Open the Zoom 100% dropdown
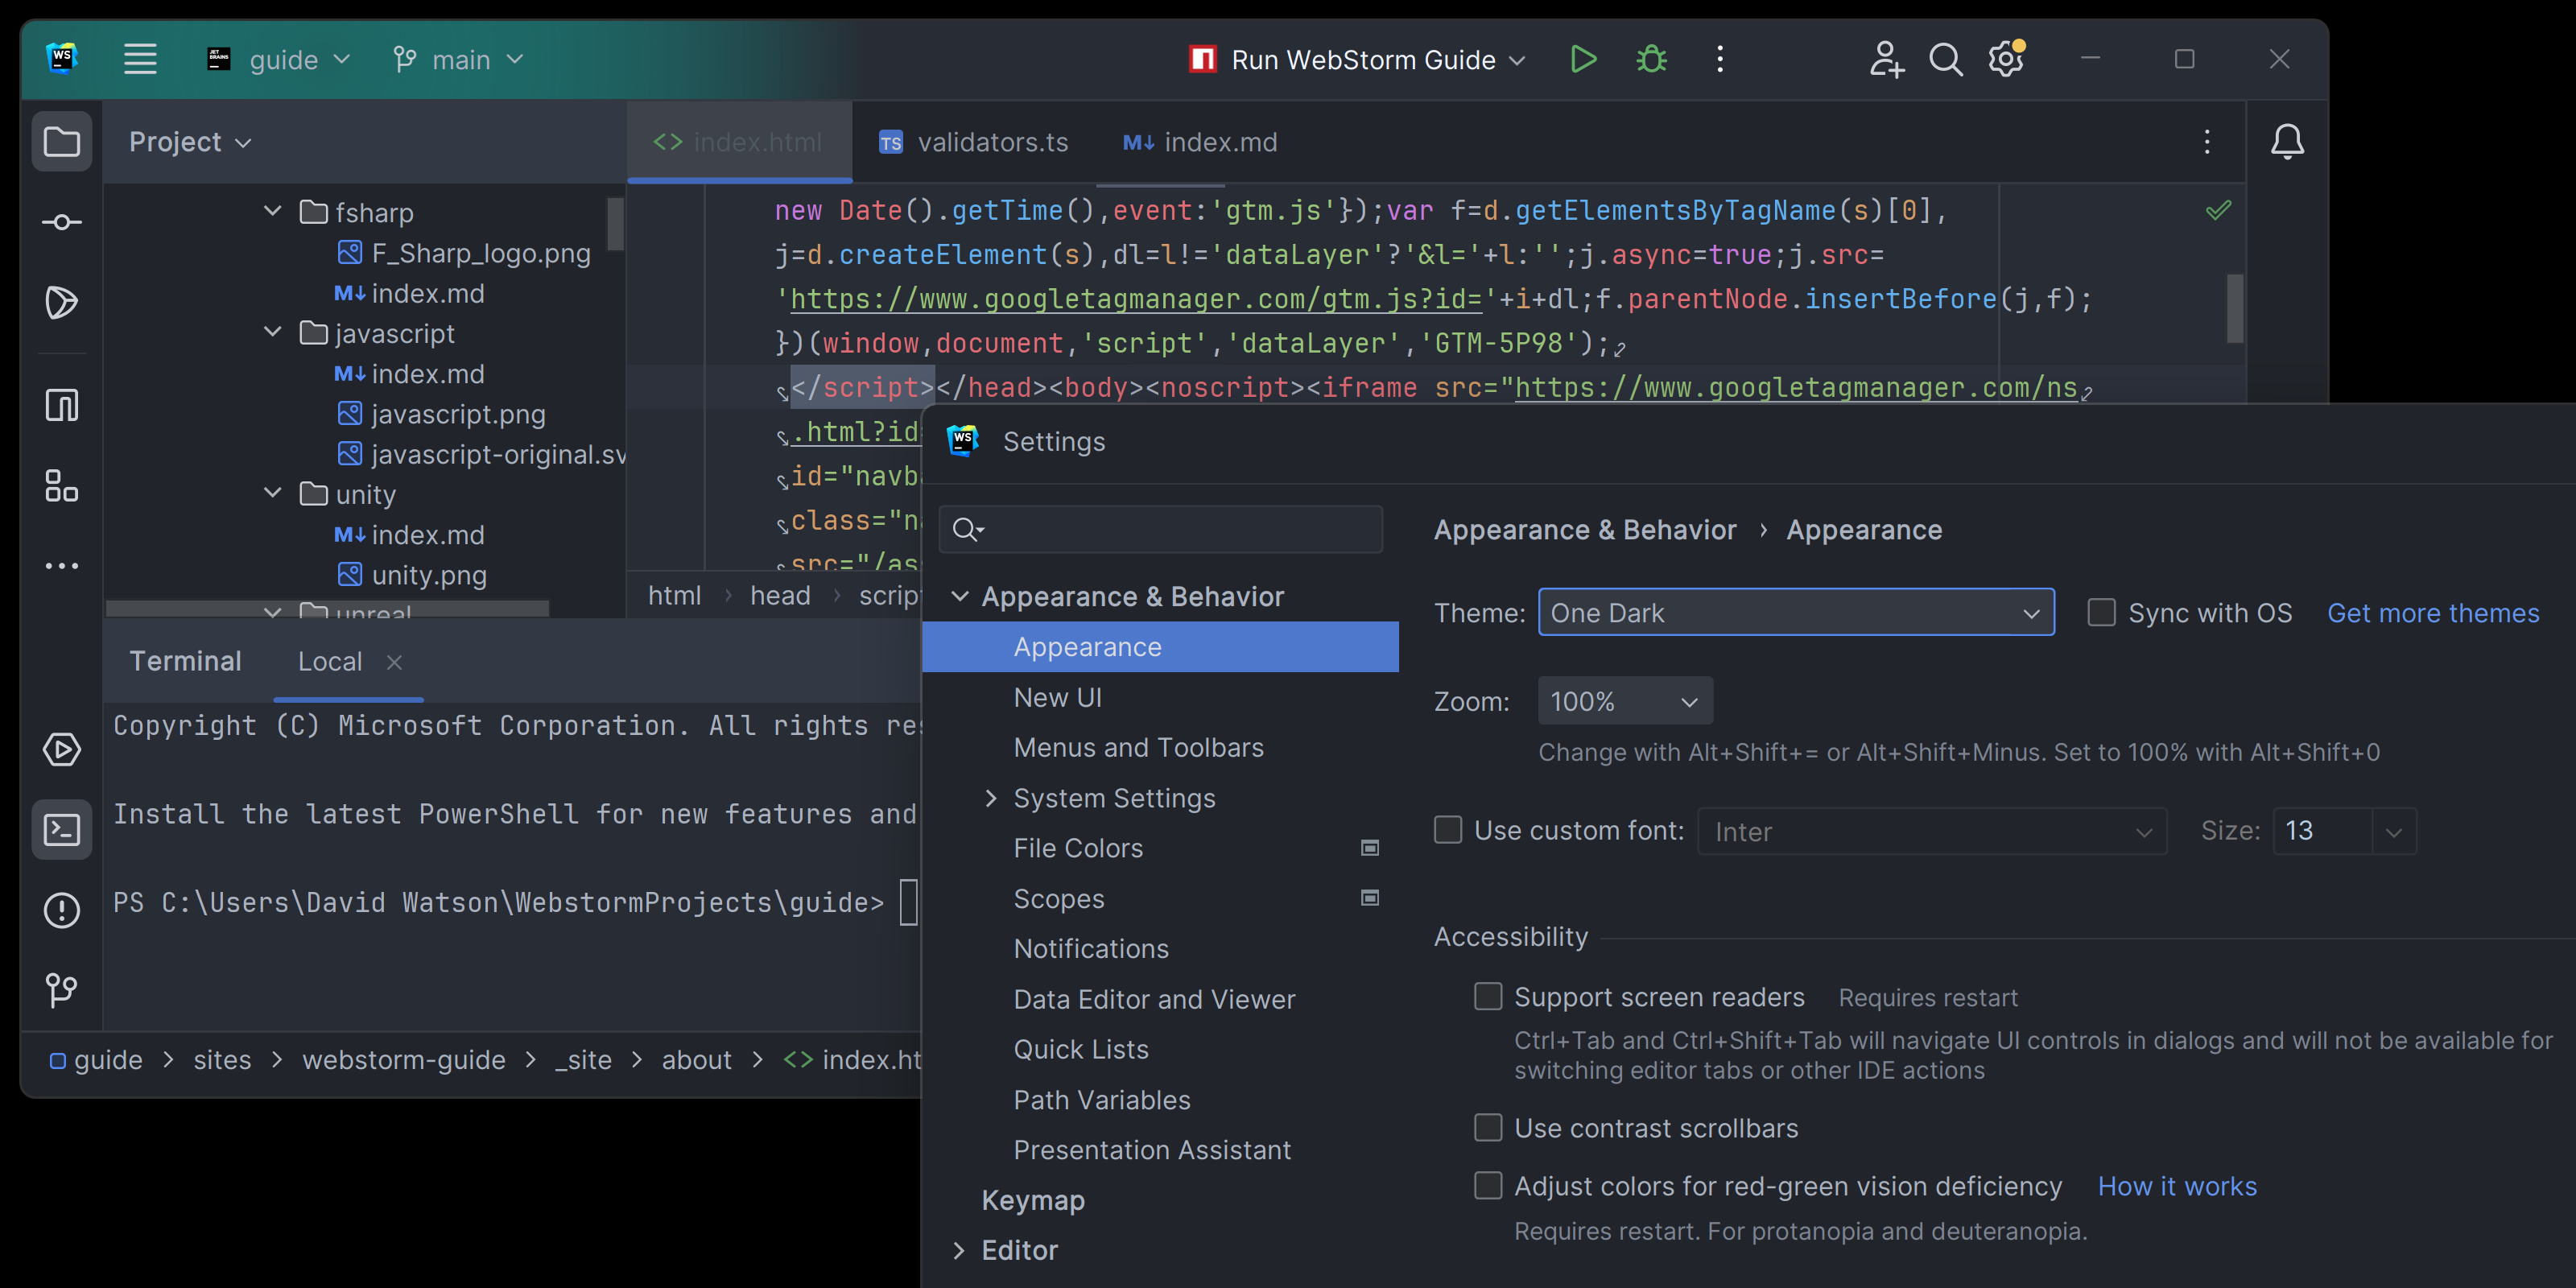The image size is (2576, 1288). pos(1625,701)
